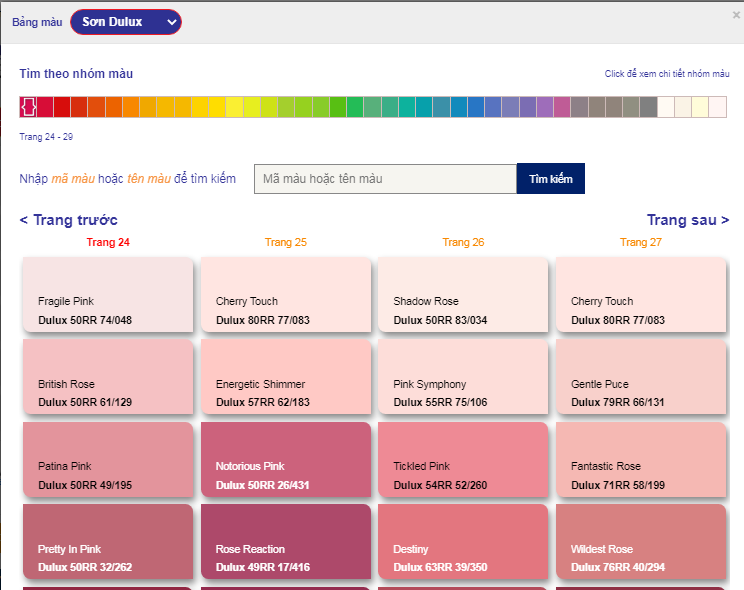Choose the British Rose color card

pyautogui.click(x=108, y=376)
